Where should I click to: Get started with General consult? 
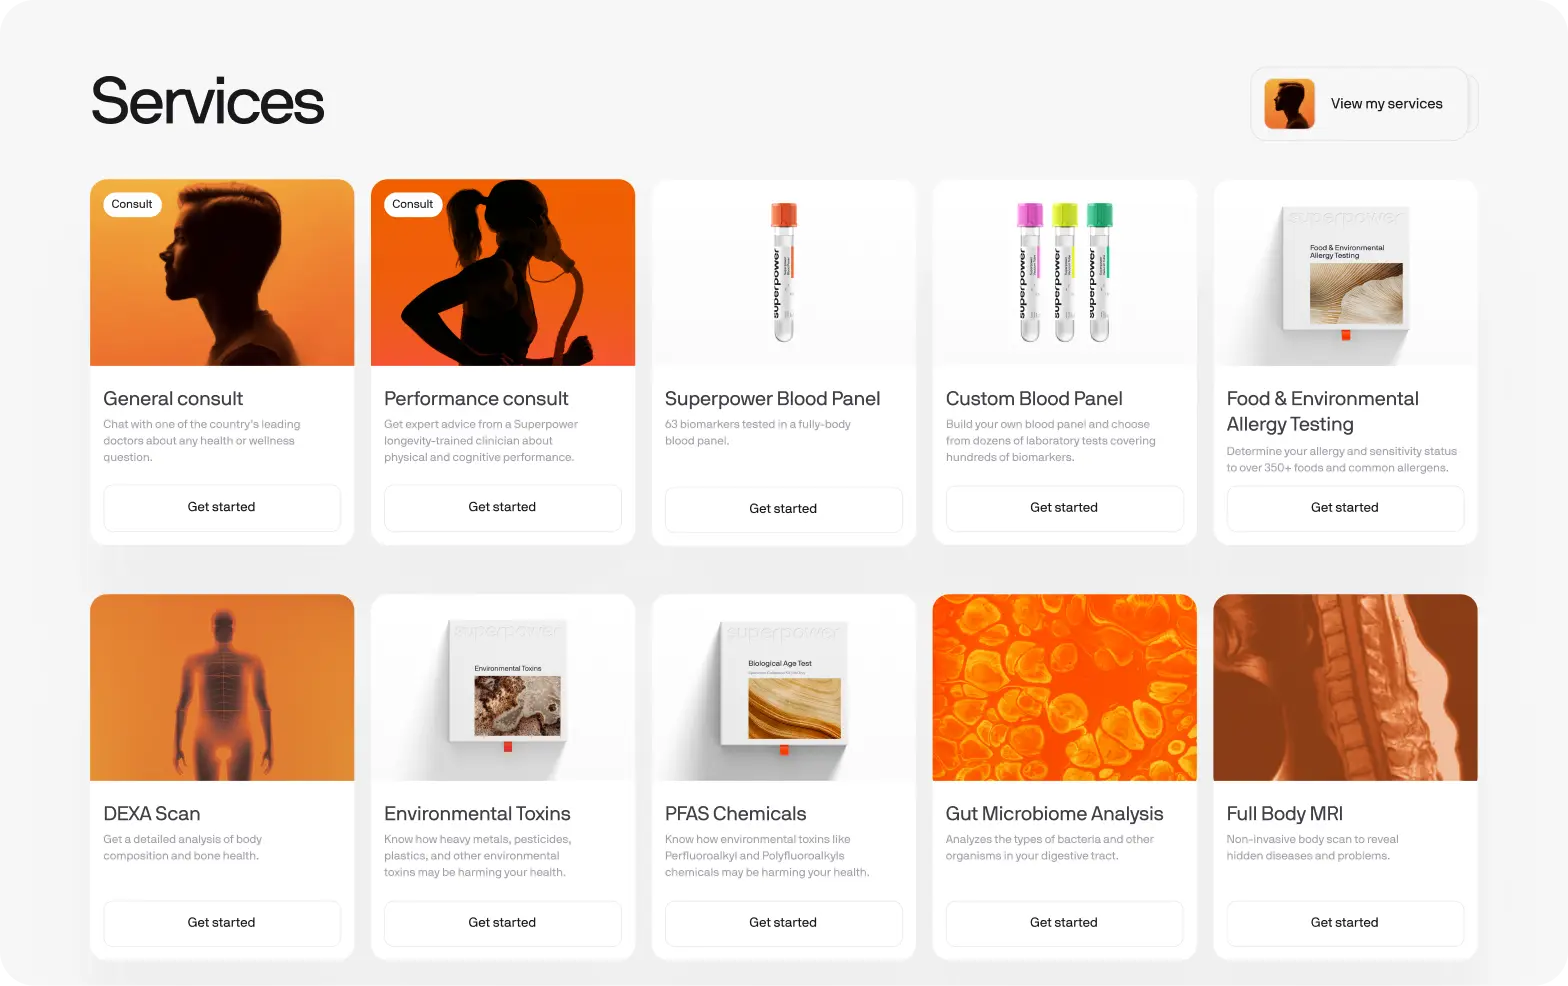tap(222, 507)
